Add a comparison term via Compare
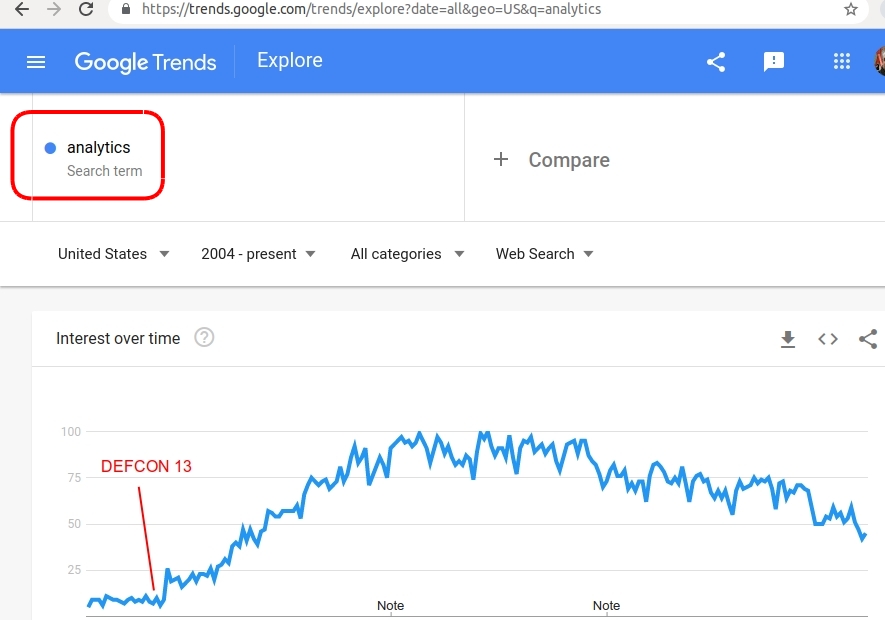The width and height of the screenshot is (885, 620). click(569, 160)
